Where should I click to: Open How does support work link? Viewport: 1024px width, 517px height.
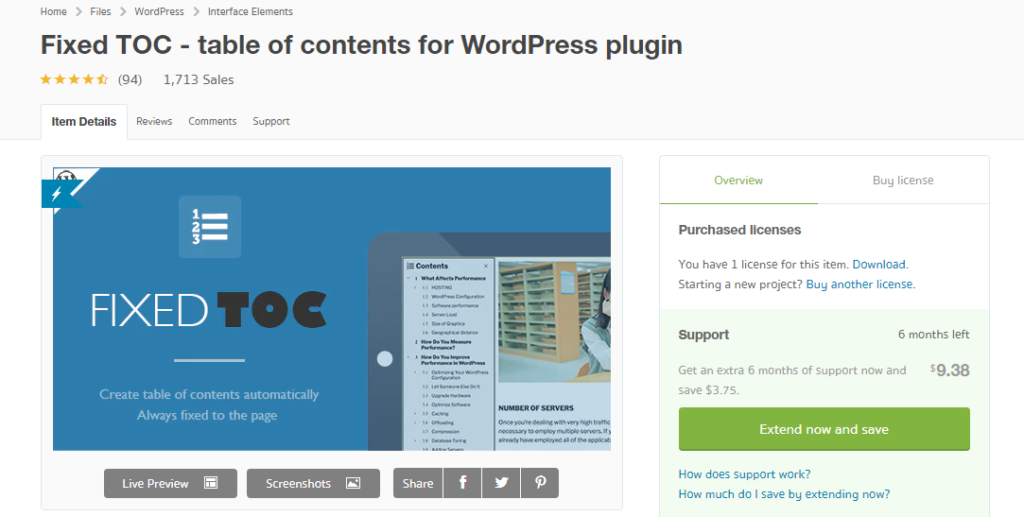(x=744, y=474)
